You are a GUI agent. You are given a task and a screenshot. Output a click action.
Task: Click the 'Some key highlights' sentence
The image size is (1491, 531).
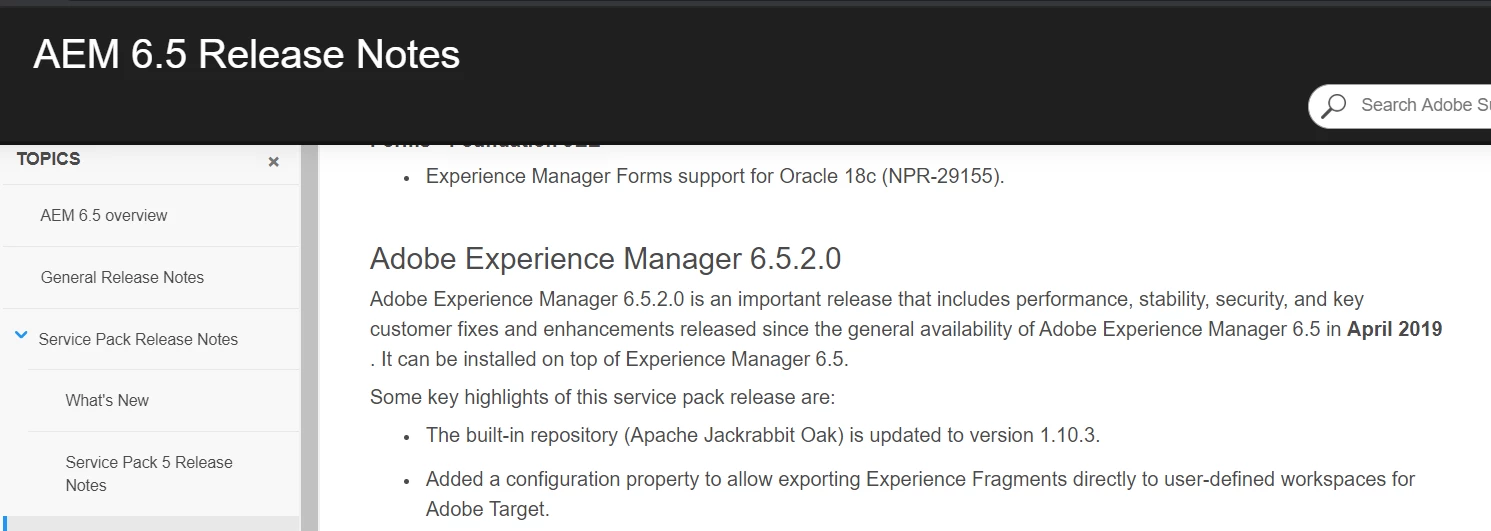602,397
